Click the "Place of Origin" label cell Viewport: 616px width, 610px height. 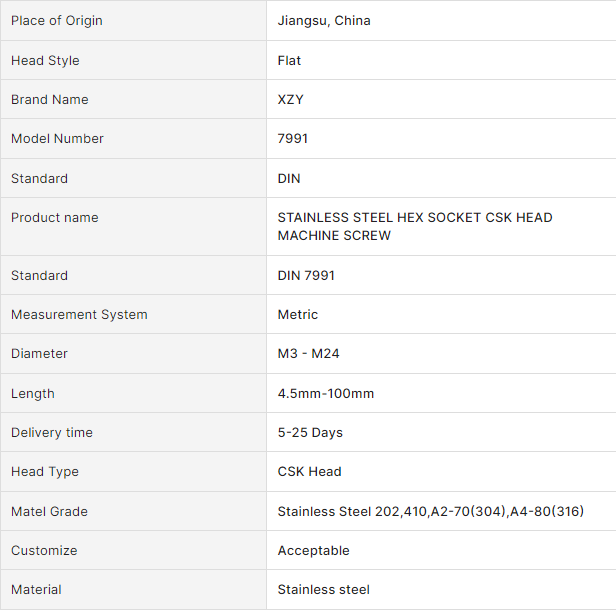[57, 21]
